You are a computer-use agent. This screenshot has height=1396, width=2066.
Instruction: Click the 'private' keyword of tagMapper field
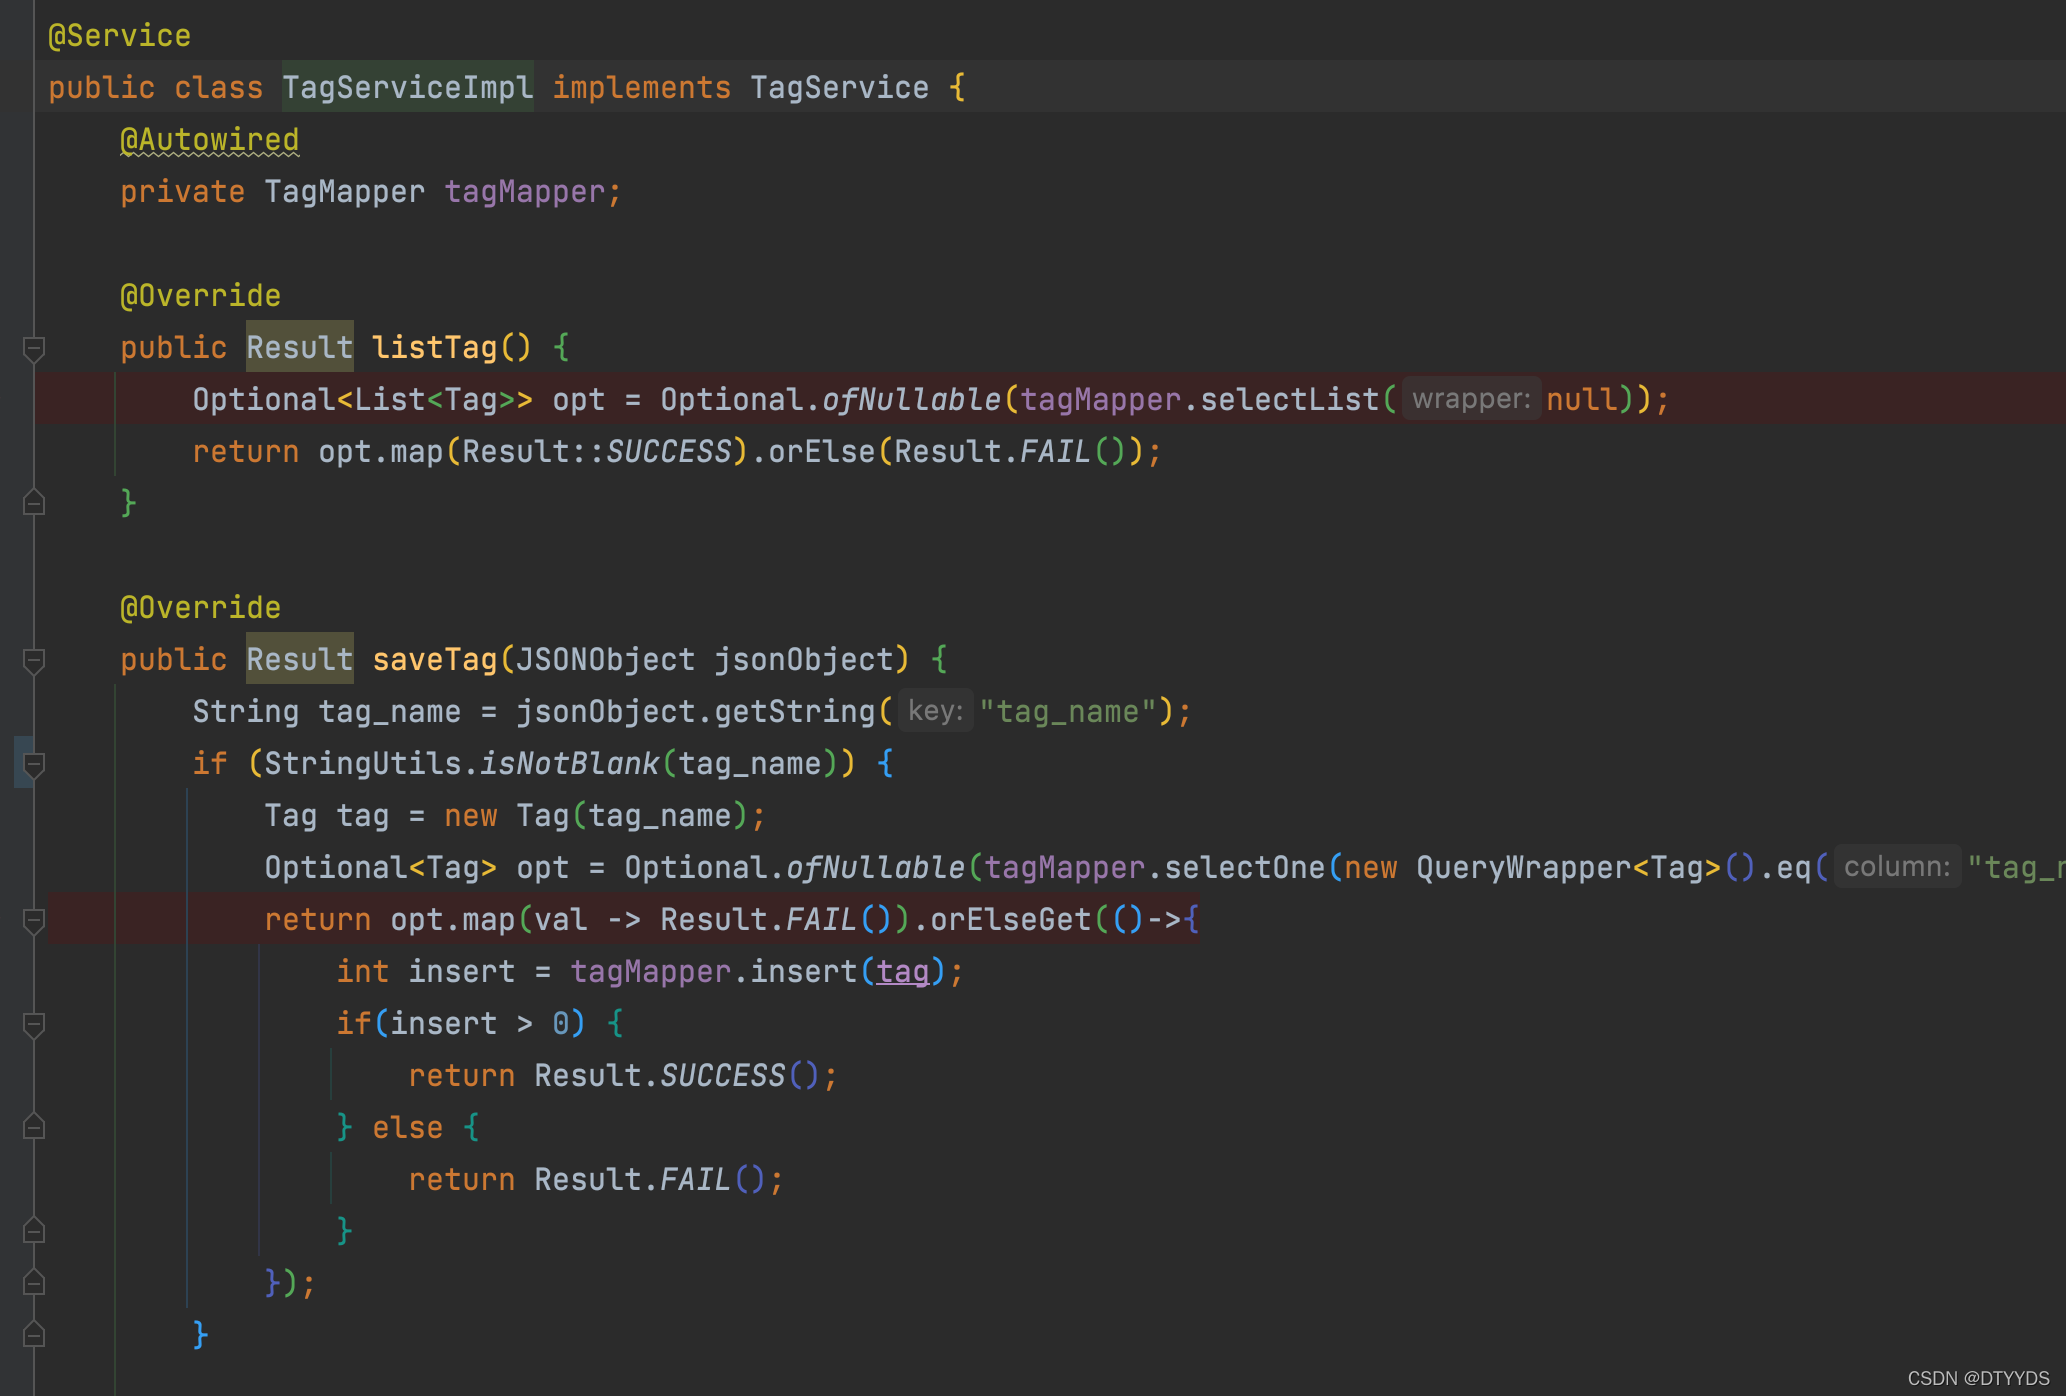point(182,192)
